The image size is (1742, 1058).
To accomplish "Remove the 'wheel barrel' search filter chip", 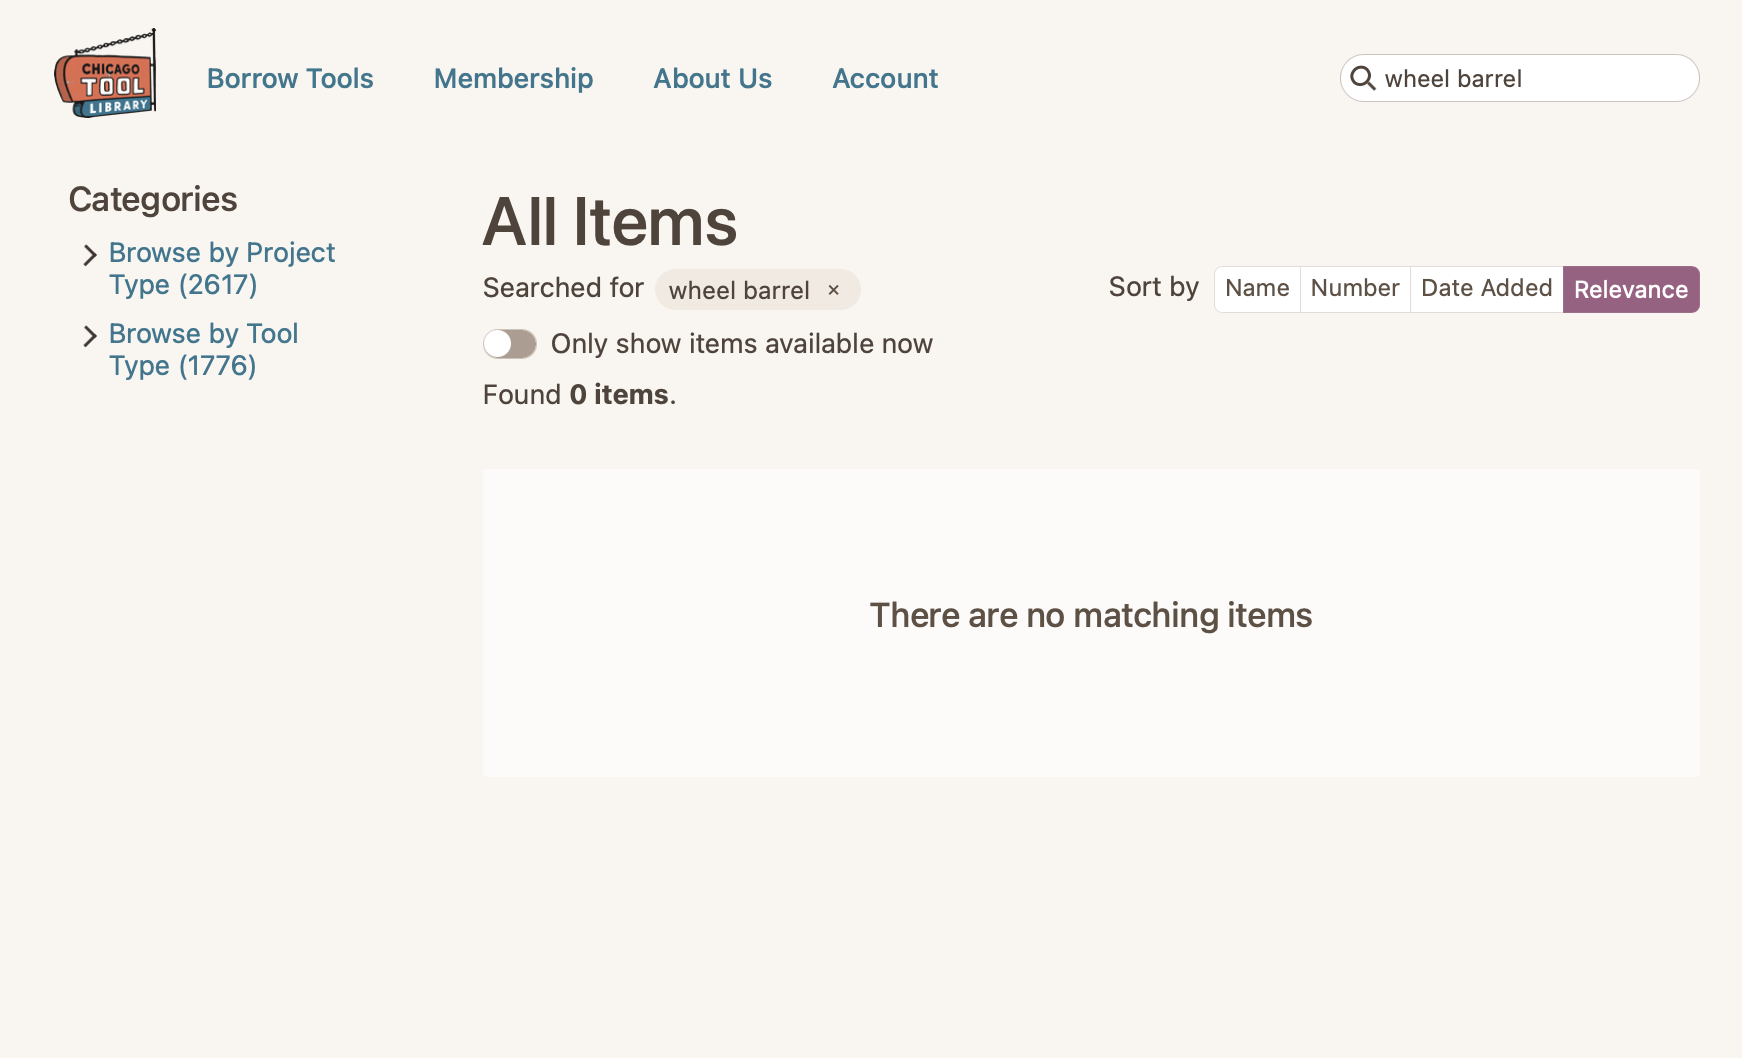I will (833, 290).
